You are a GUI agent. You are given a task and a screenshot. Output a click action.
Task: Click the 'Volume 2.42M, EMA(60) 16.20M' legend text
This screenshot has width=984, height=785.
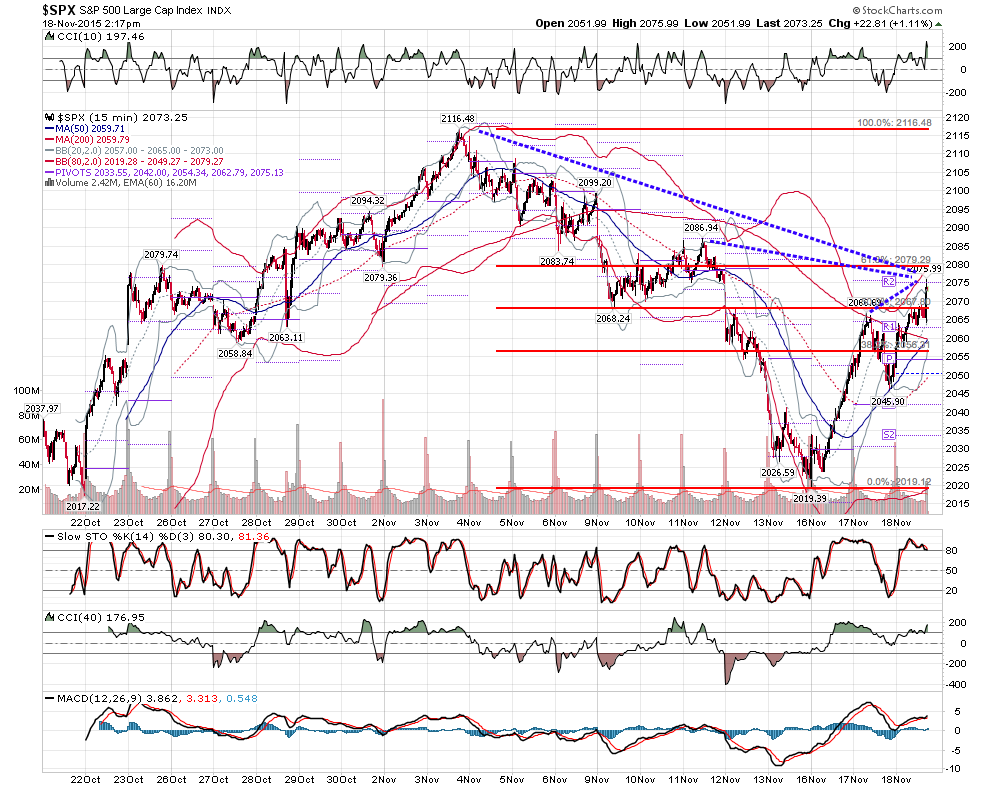click(126, 183)
